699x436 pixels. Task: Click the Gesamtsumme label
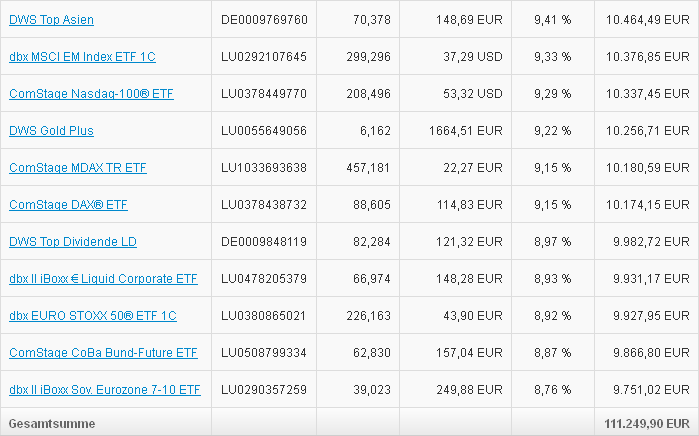[52, 424]
